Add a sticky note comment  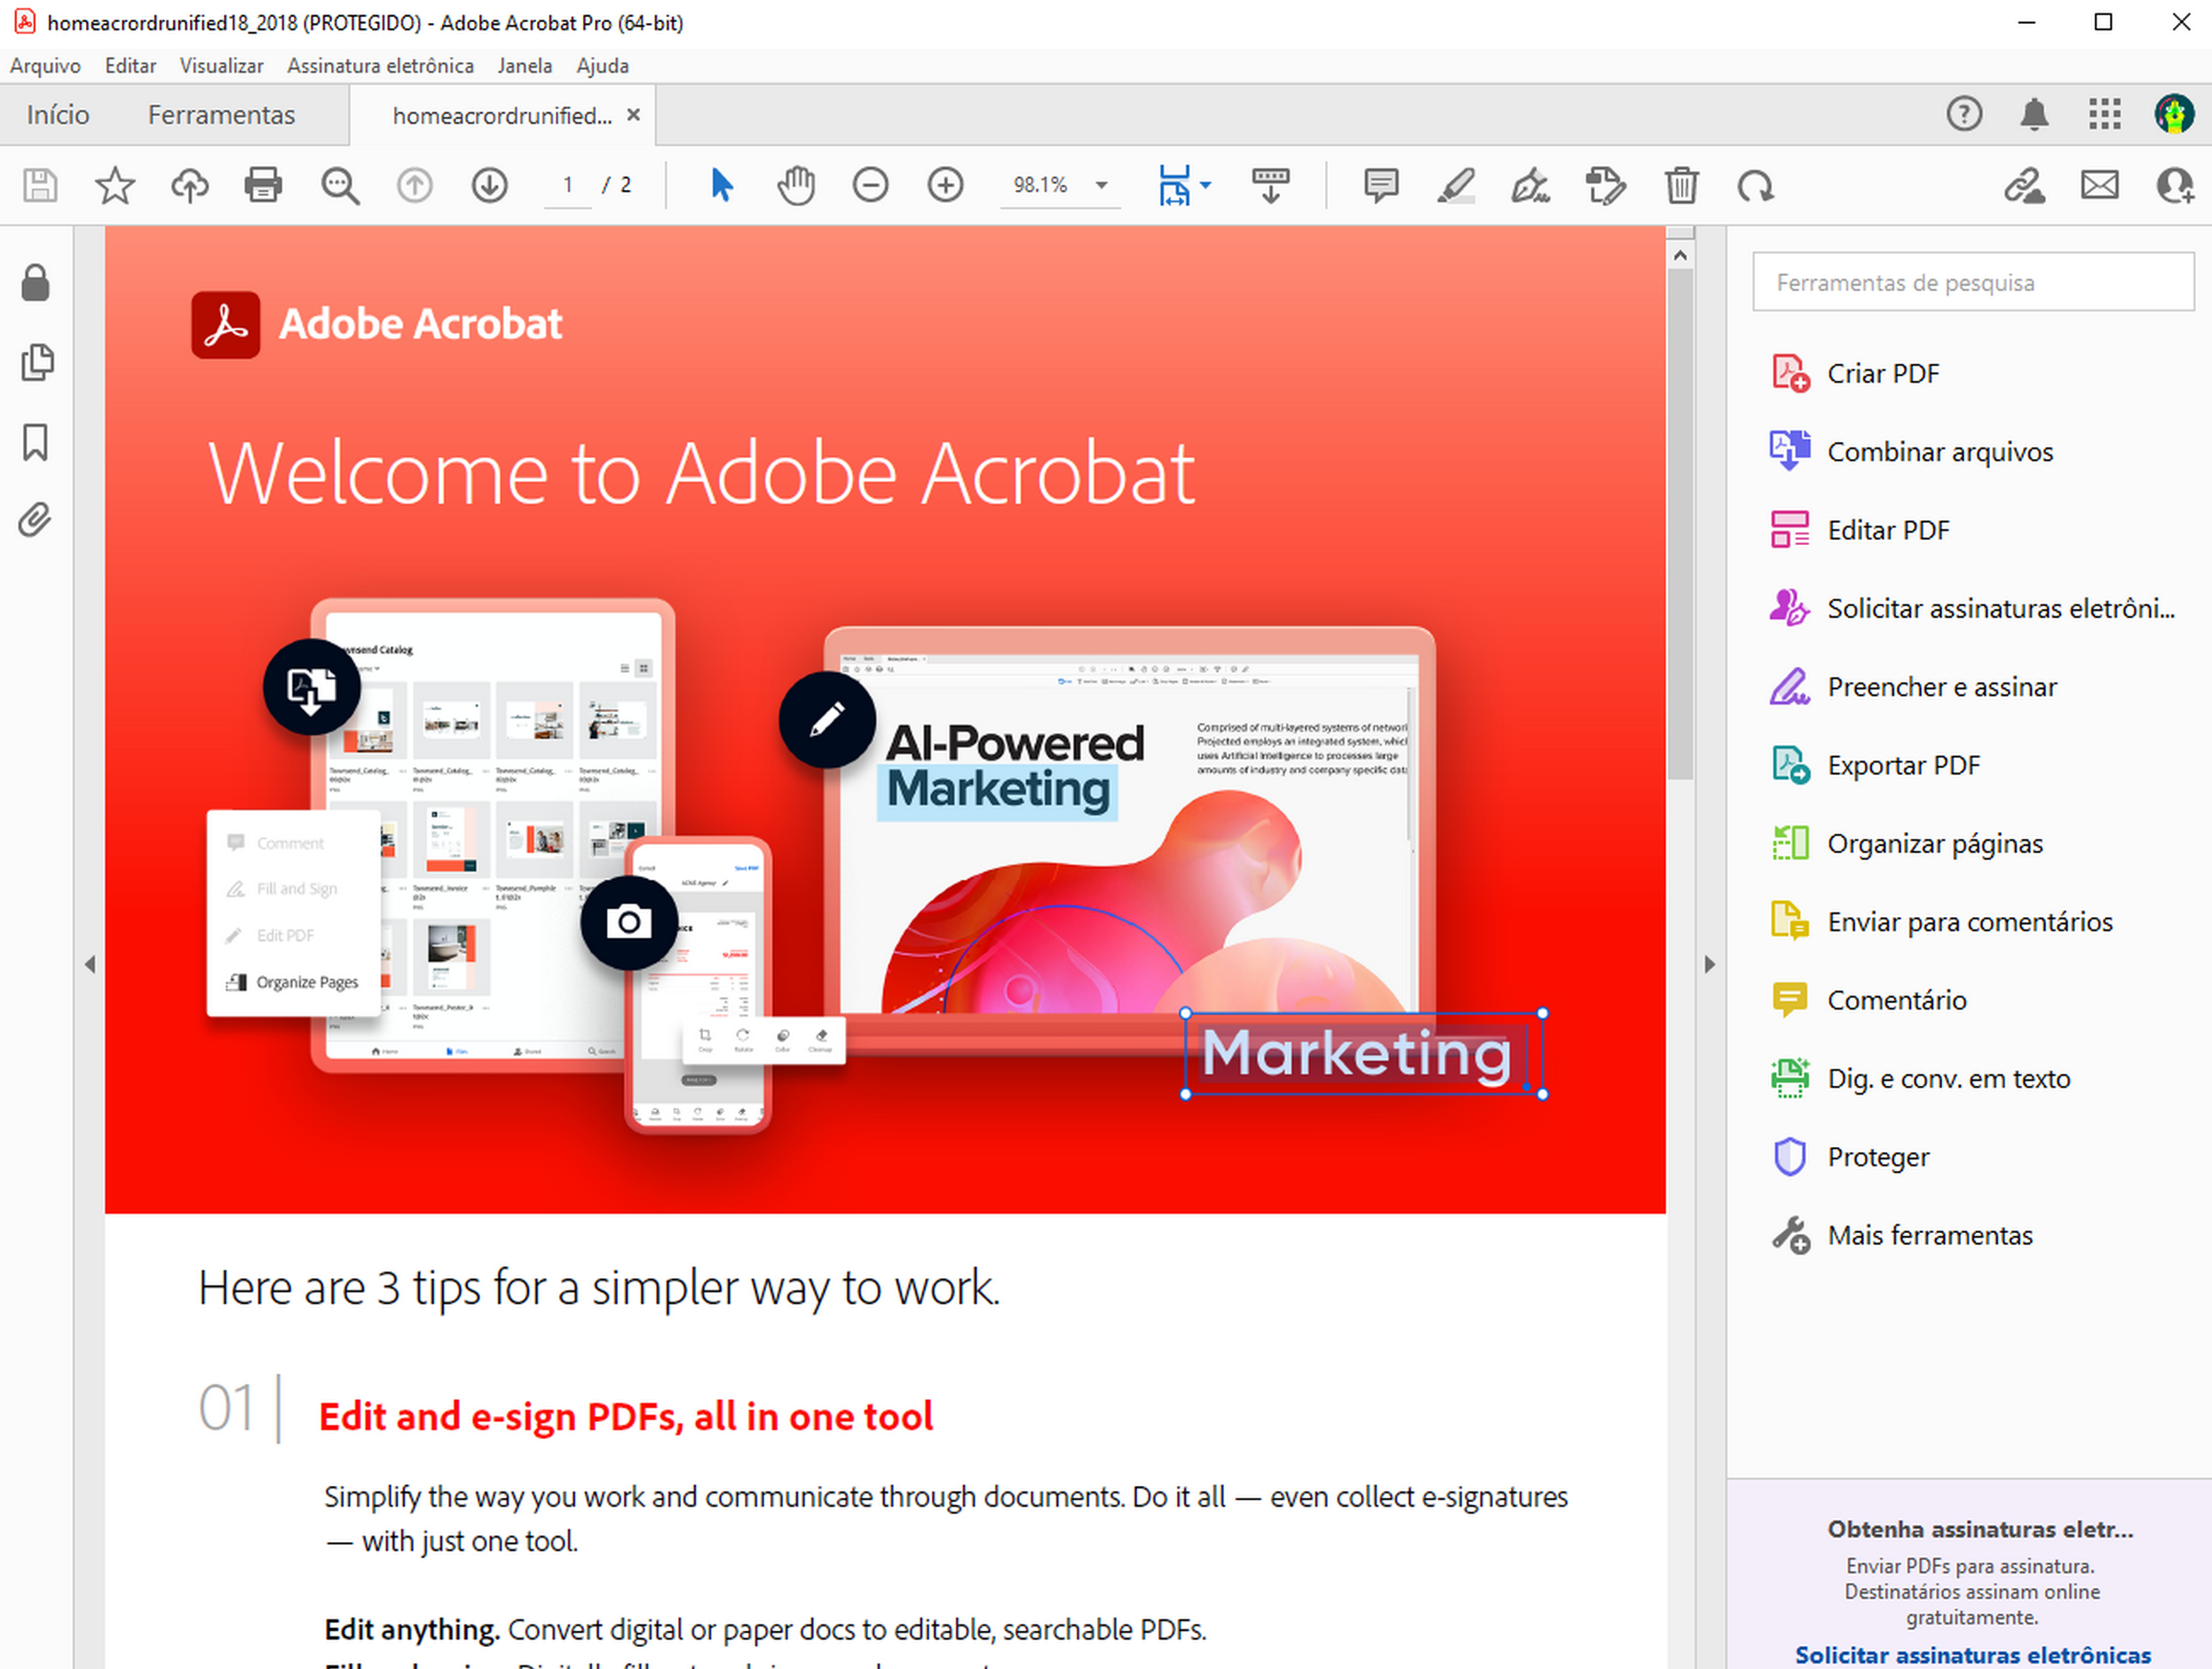pos(1381,186)
